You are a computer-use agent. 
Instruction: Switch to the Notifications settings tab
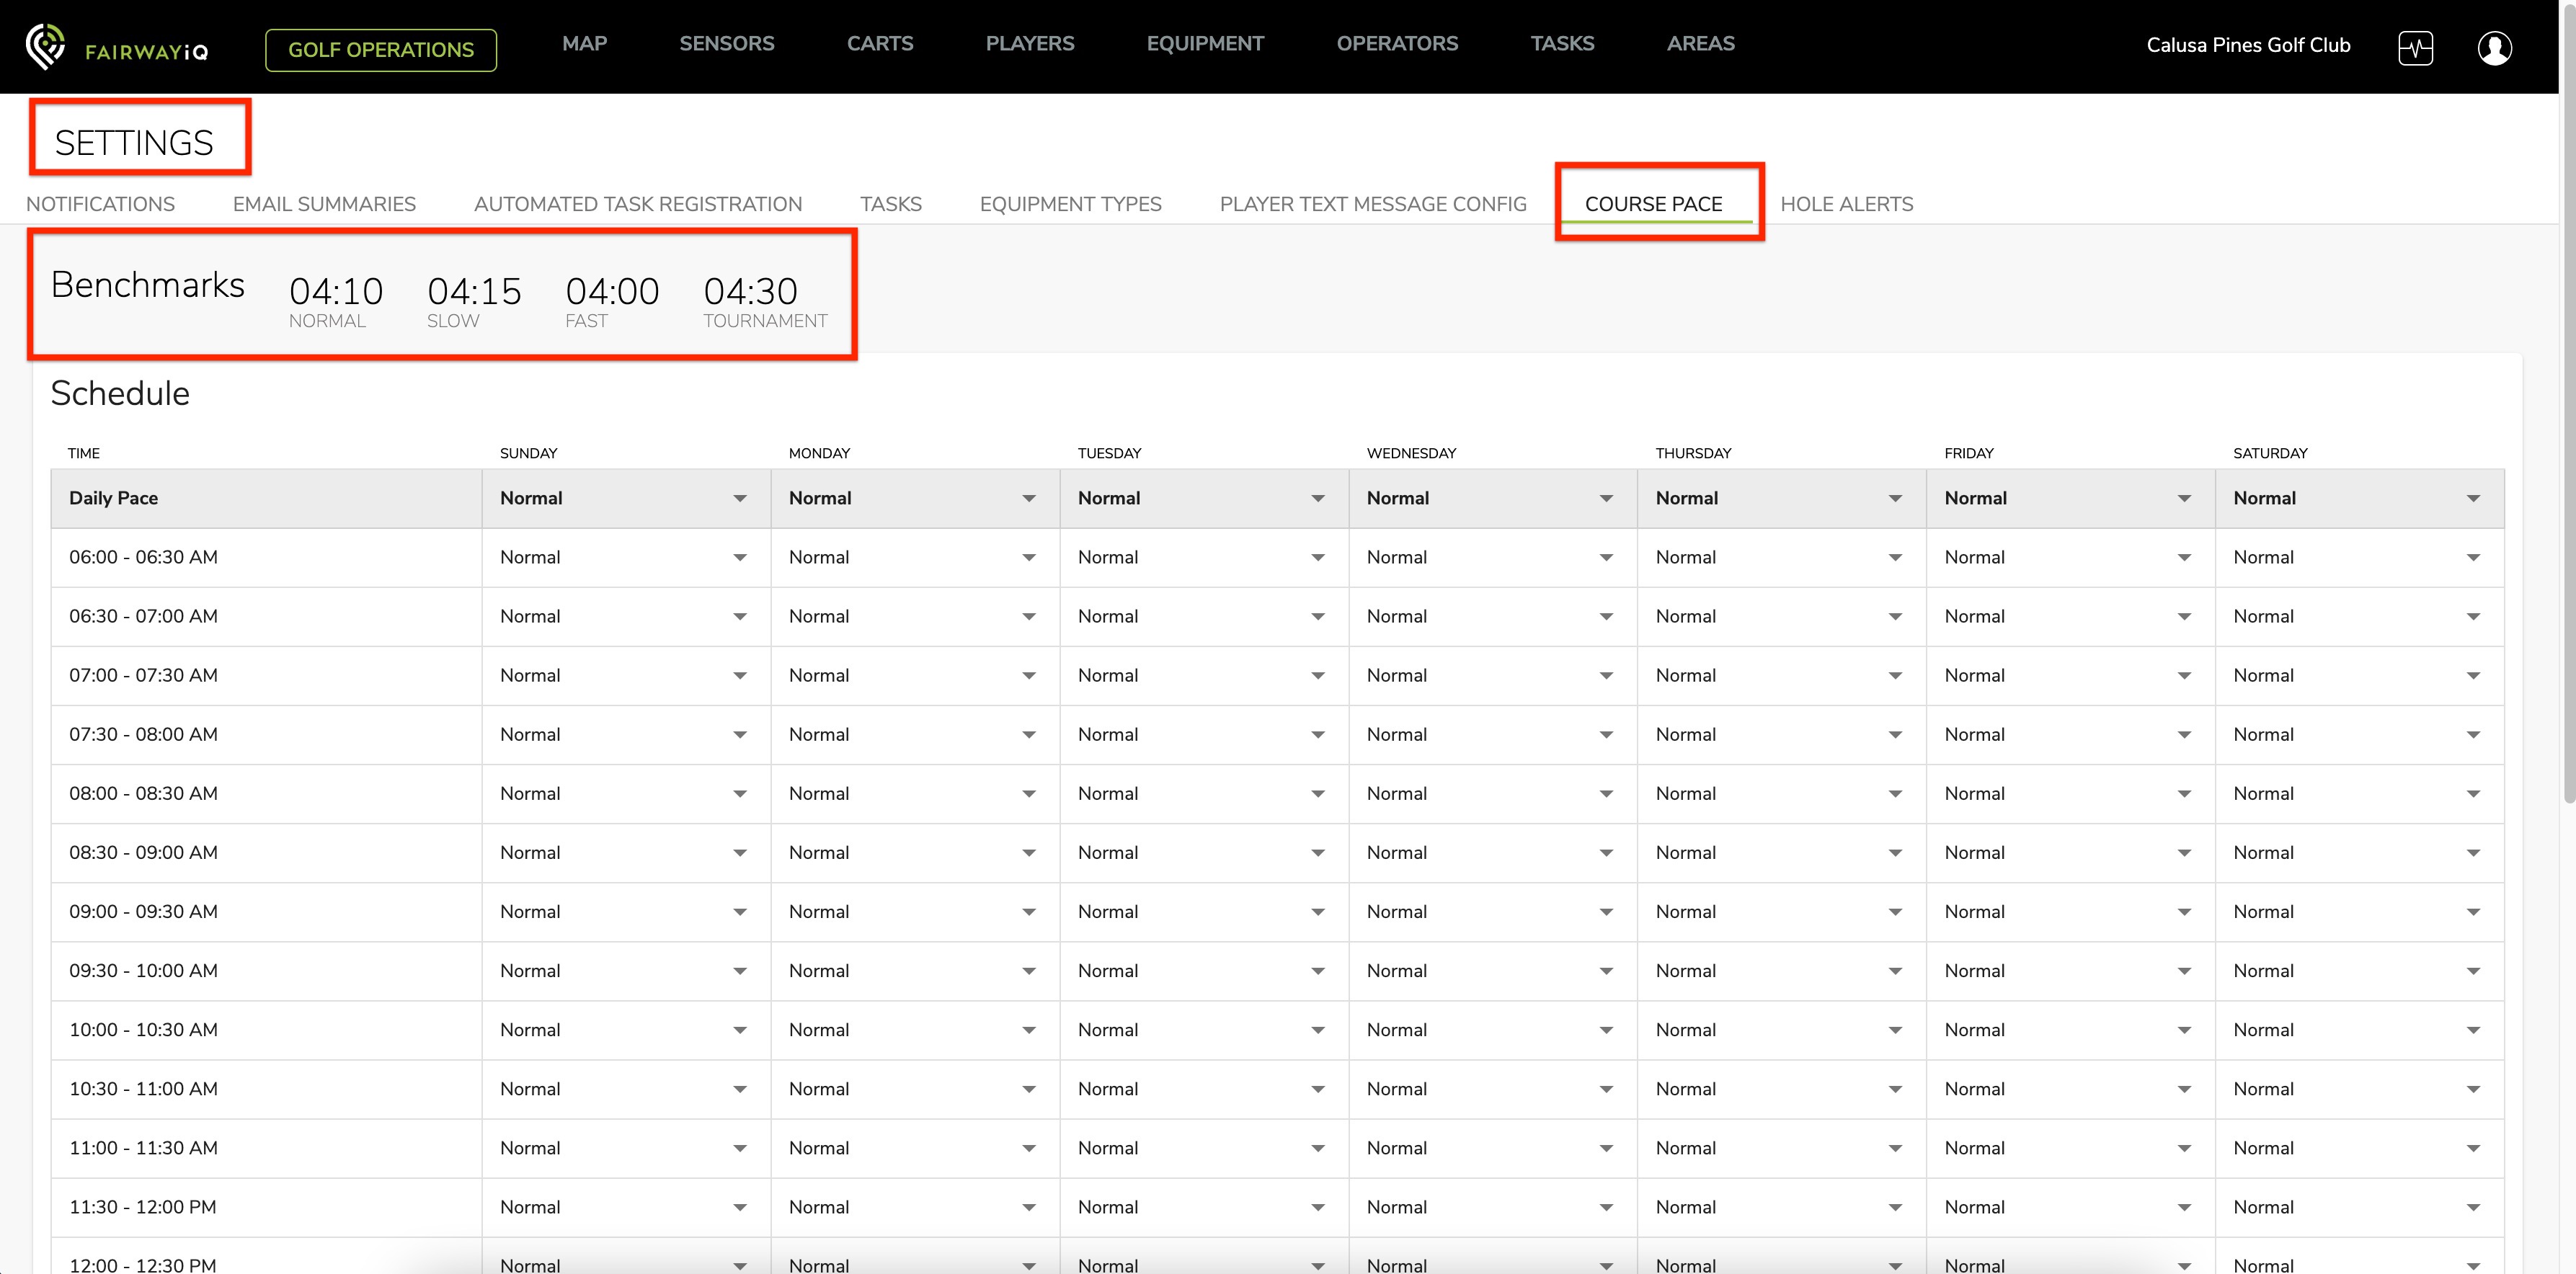[100, 204]
